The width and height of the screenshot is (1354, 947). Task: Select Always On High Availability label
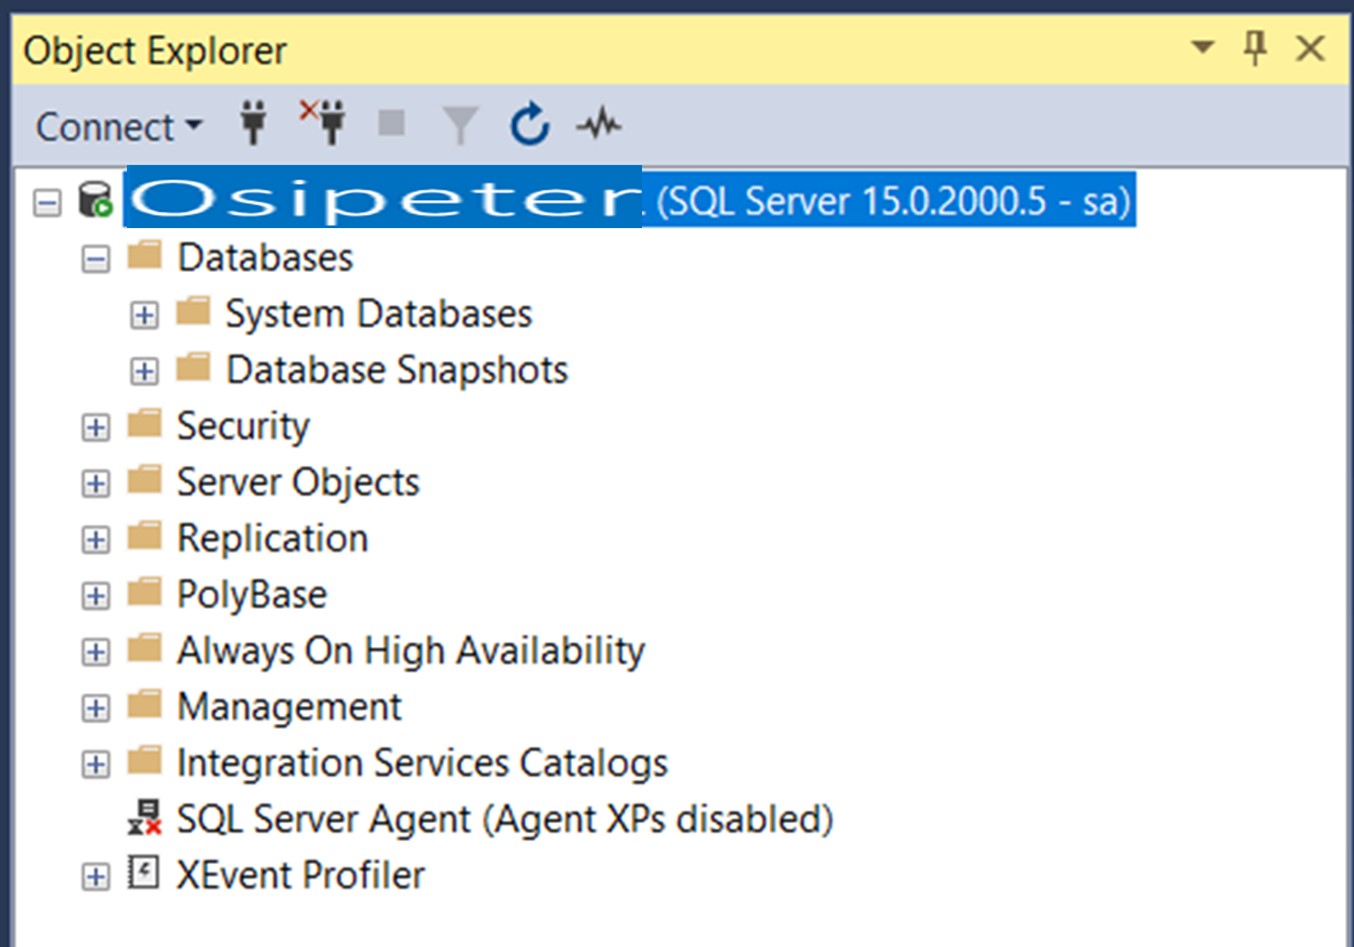tap(411, 651)
